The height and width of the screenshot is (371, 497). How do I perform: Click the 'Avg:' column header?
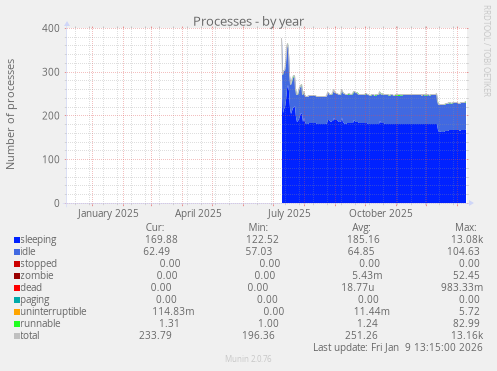pos(361,227)
